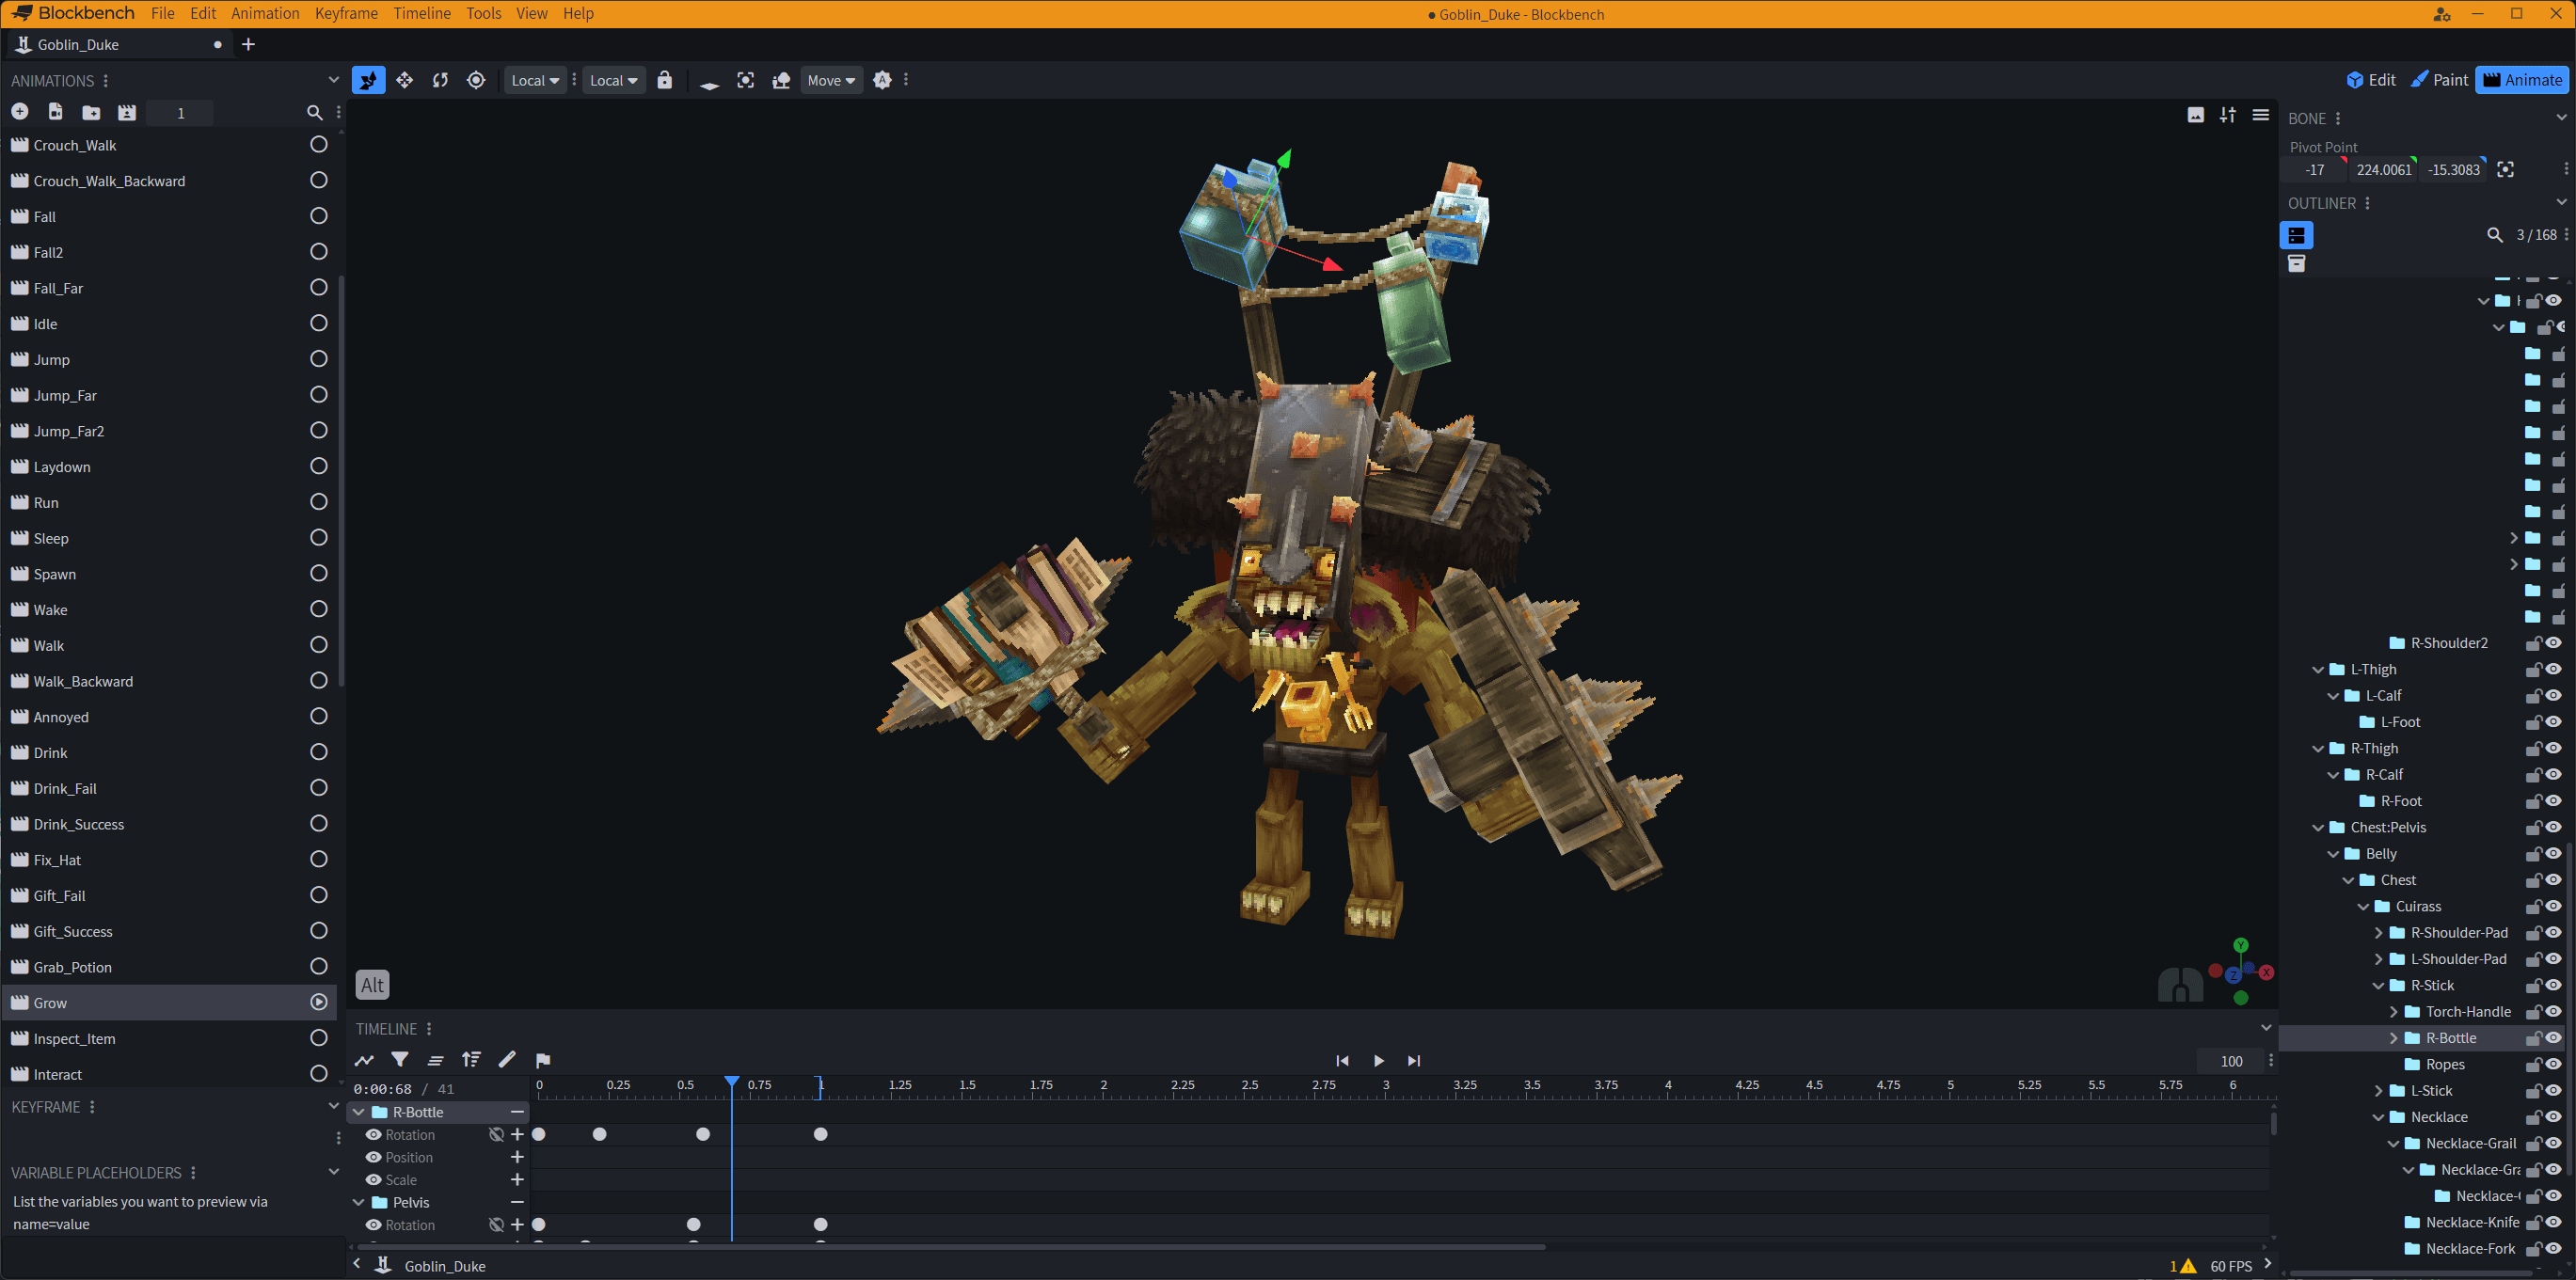Image resolution: width=2576 pixels, height=1280 pixels.
Task: Open the Move mode dropdown
Action: pos(830,80)
